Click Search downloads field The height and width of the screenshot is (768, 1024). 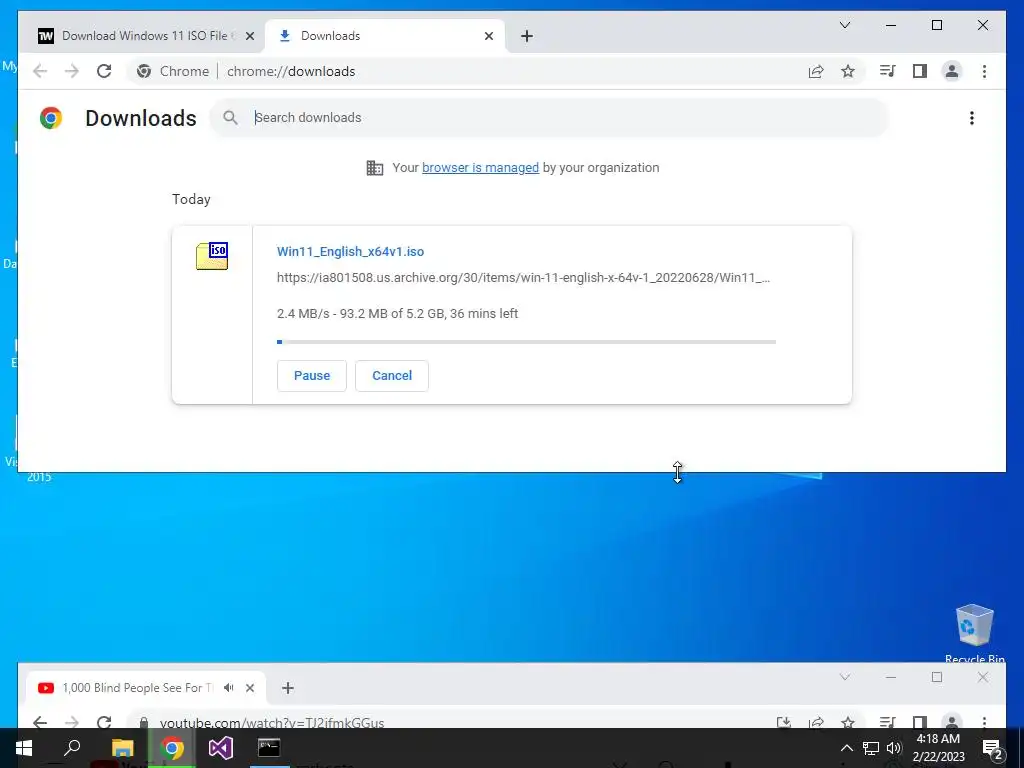coord(549,118)
